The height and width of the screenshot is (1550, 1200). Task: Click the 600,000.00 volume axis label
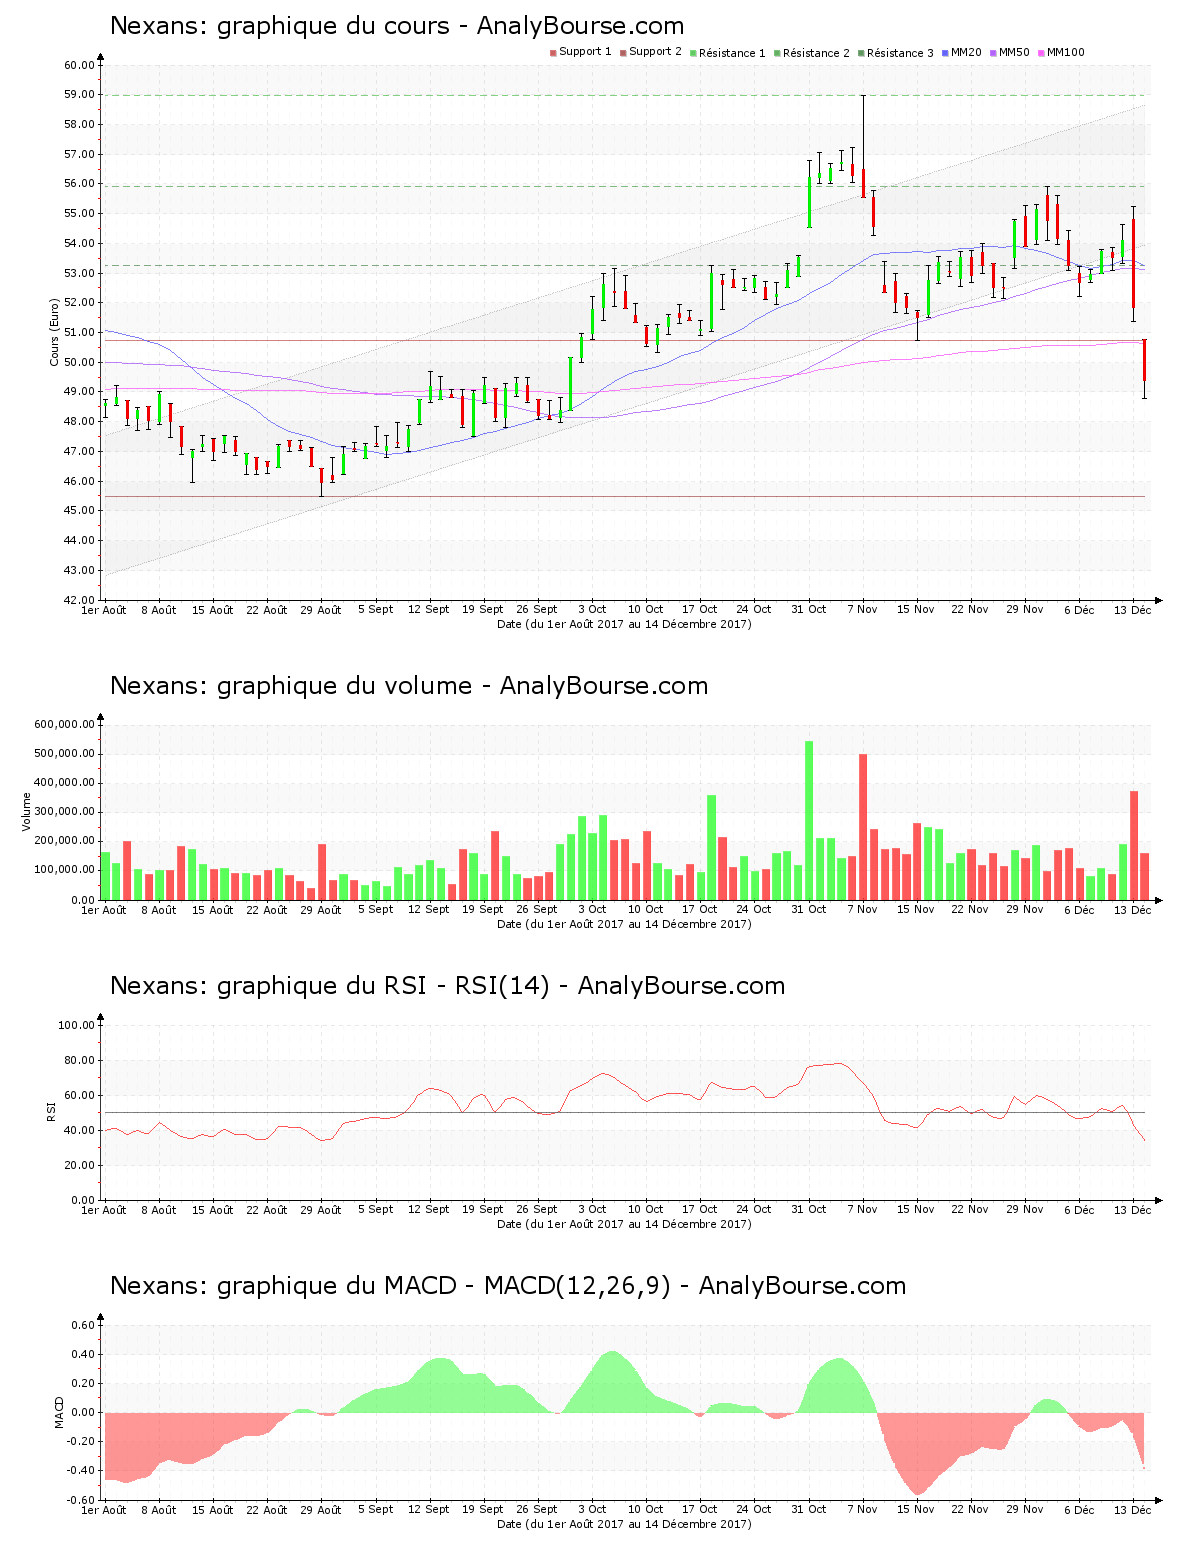[x=64, y=724]
